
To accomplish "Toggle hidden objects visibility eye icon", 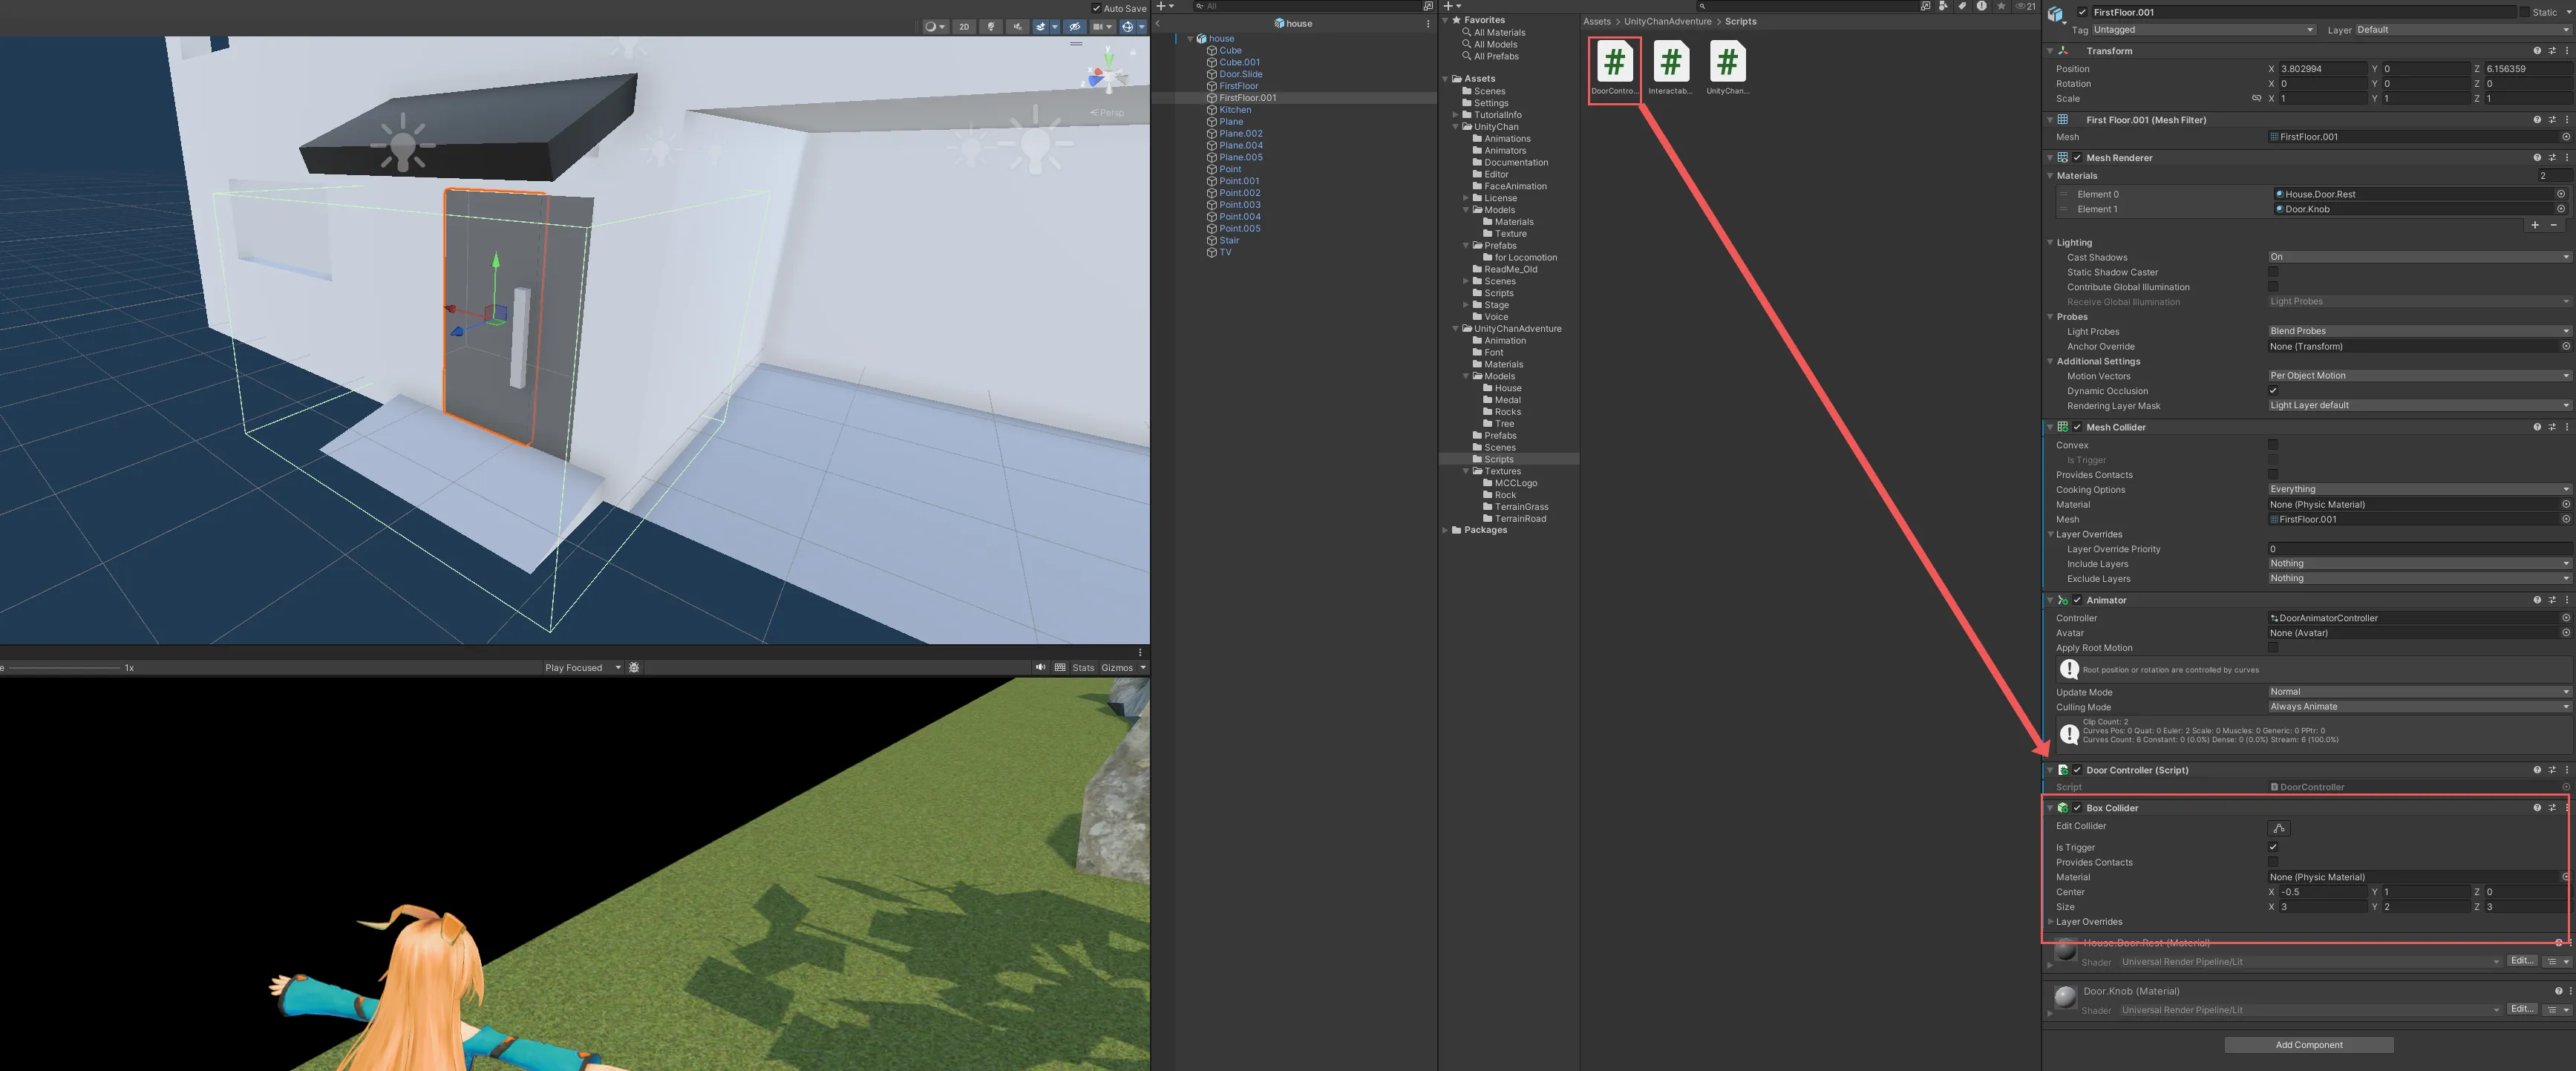I will point(1074,27).
